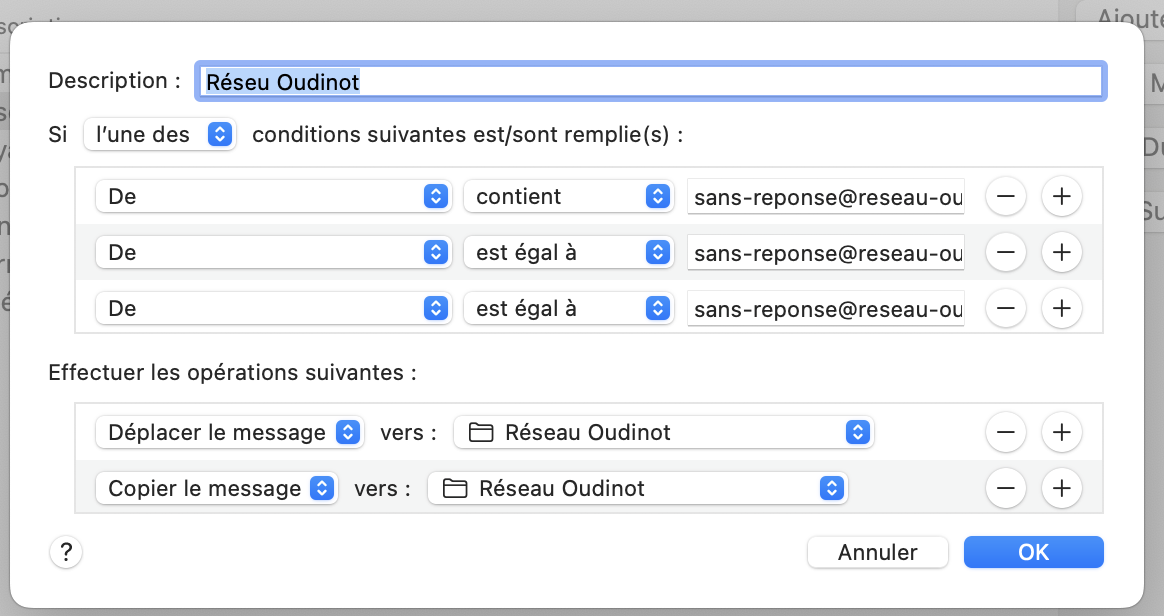Delete the 'Déplacer le message' action row
Image resolution: width=1164 pixels, height=616 pixels.
pos(1006,432)
